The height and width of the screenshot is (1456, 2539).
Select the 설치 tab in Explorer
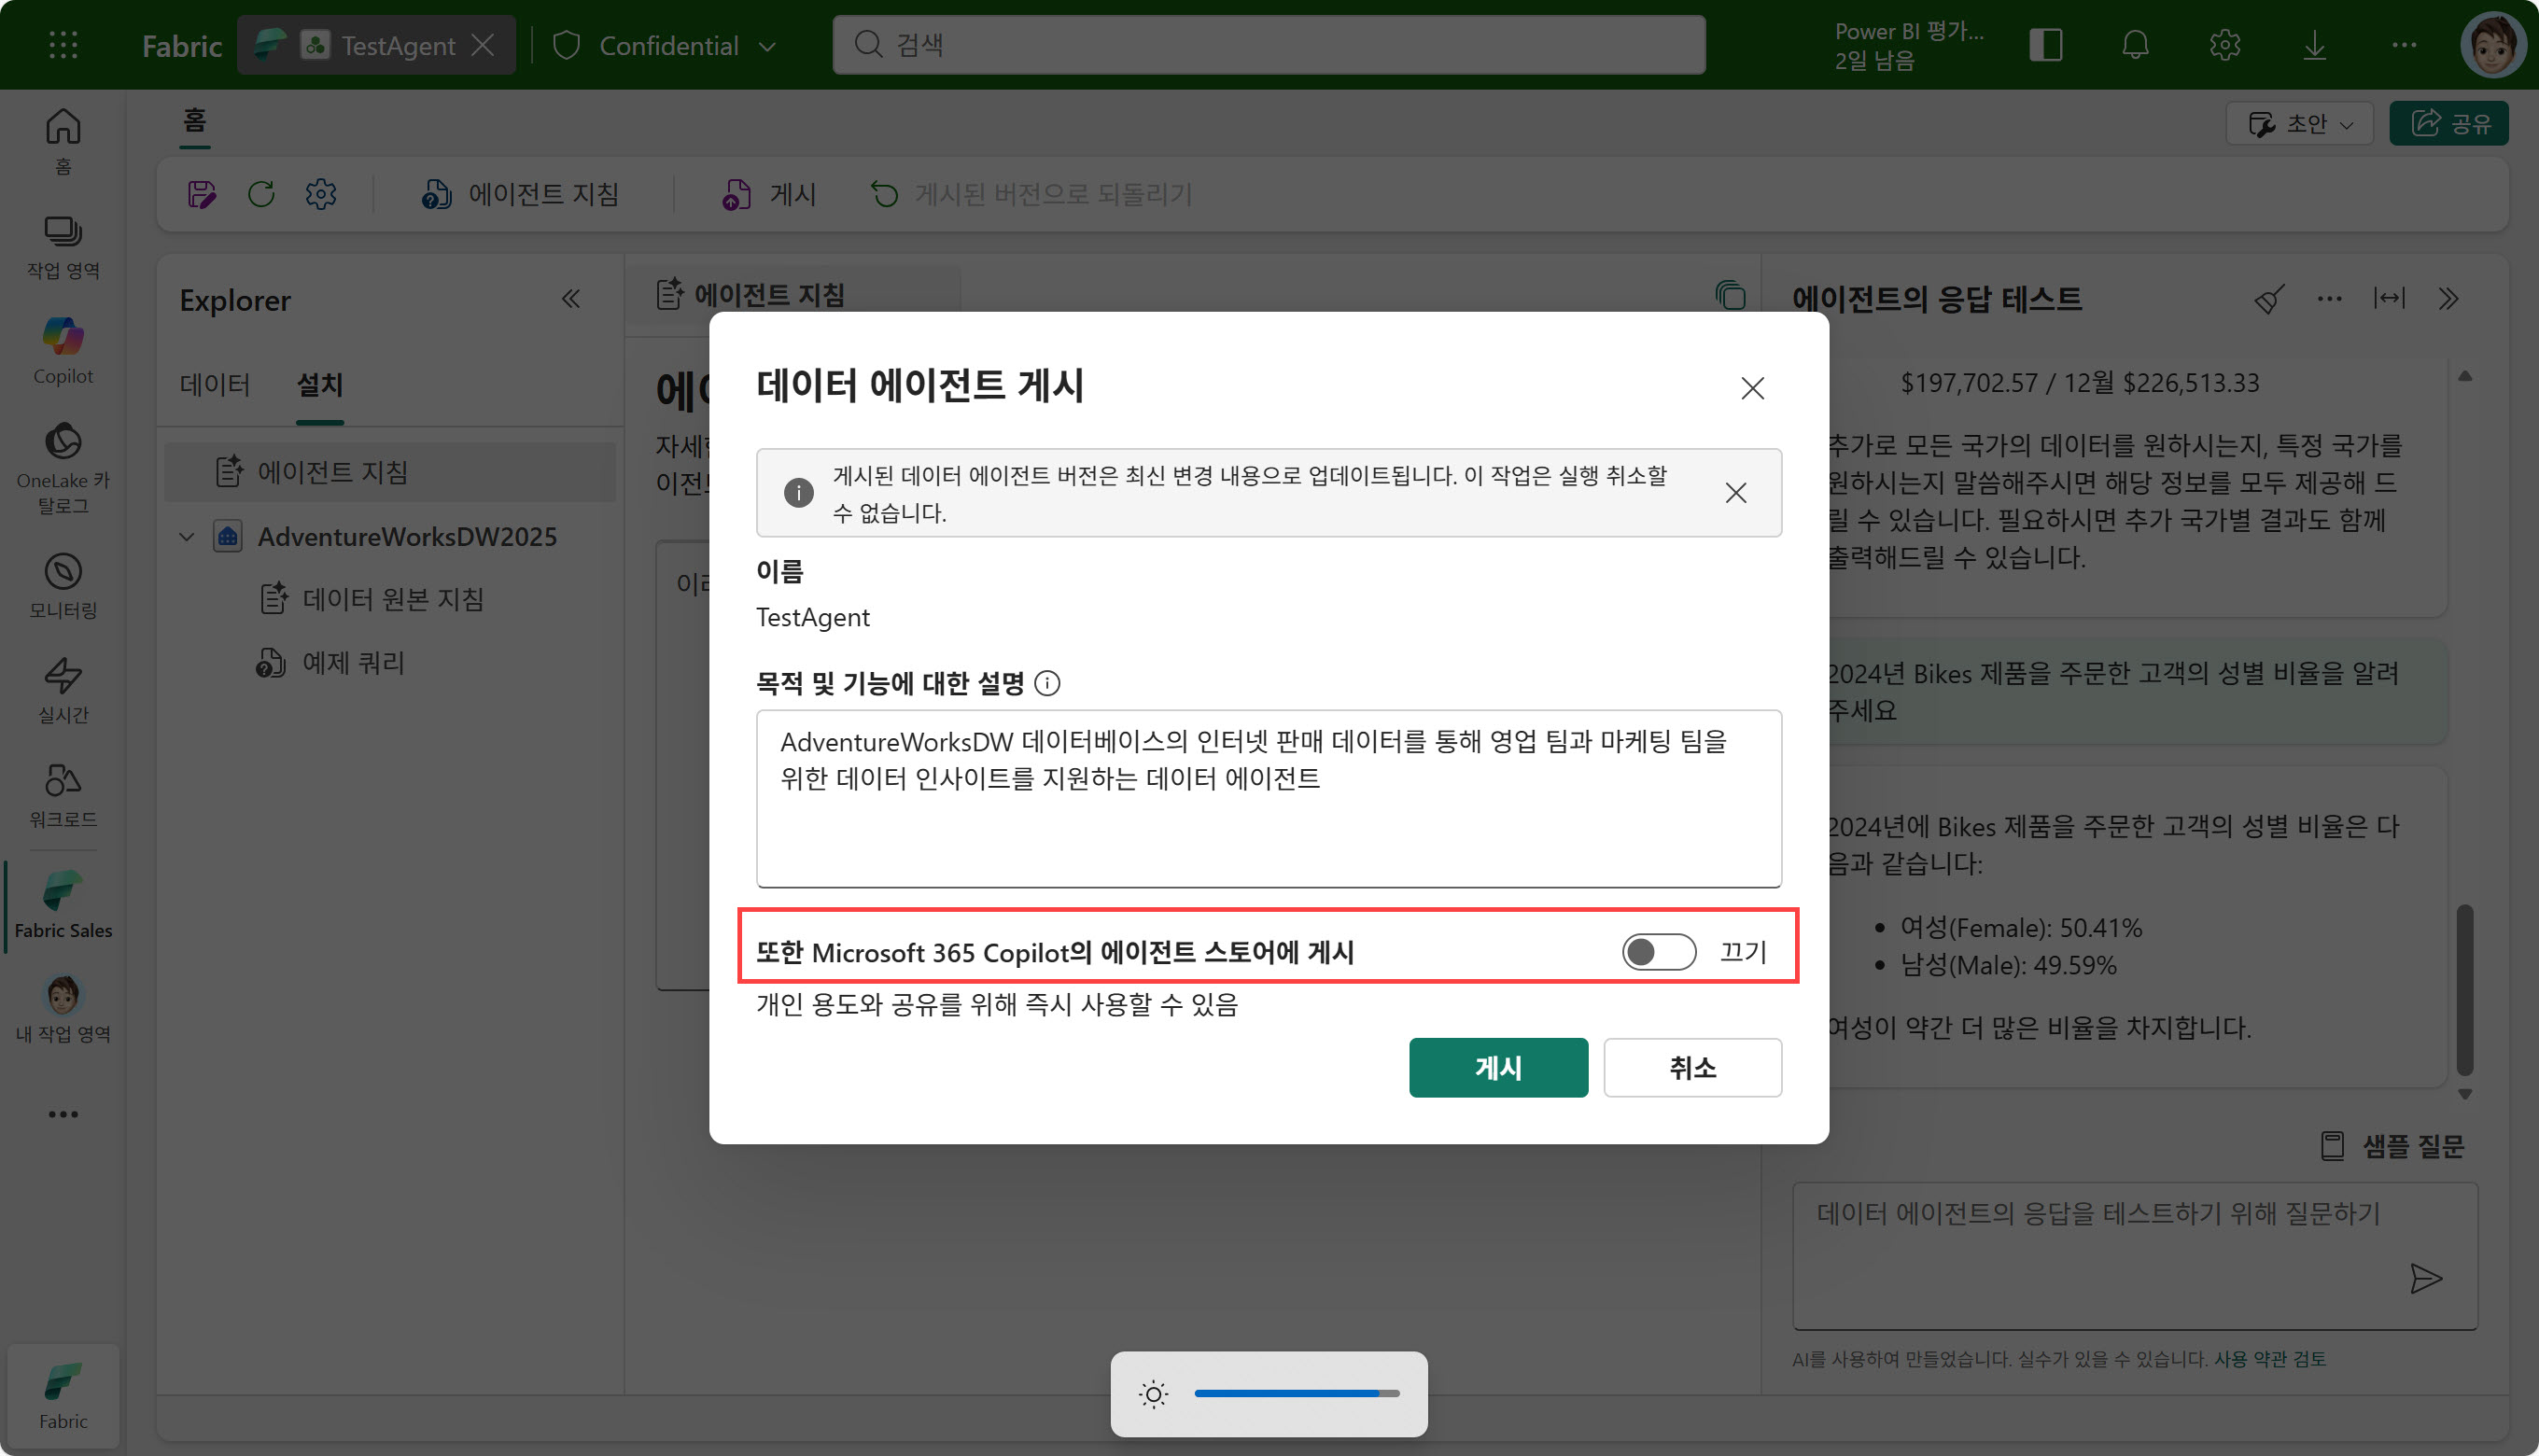320,385
